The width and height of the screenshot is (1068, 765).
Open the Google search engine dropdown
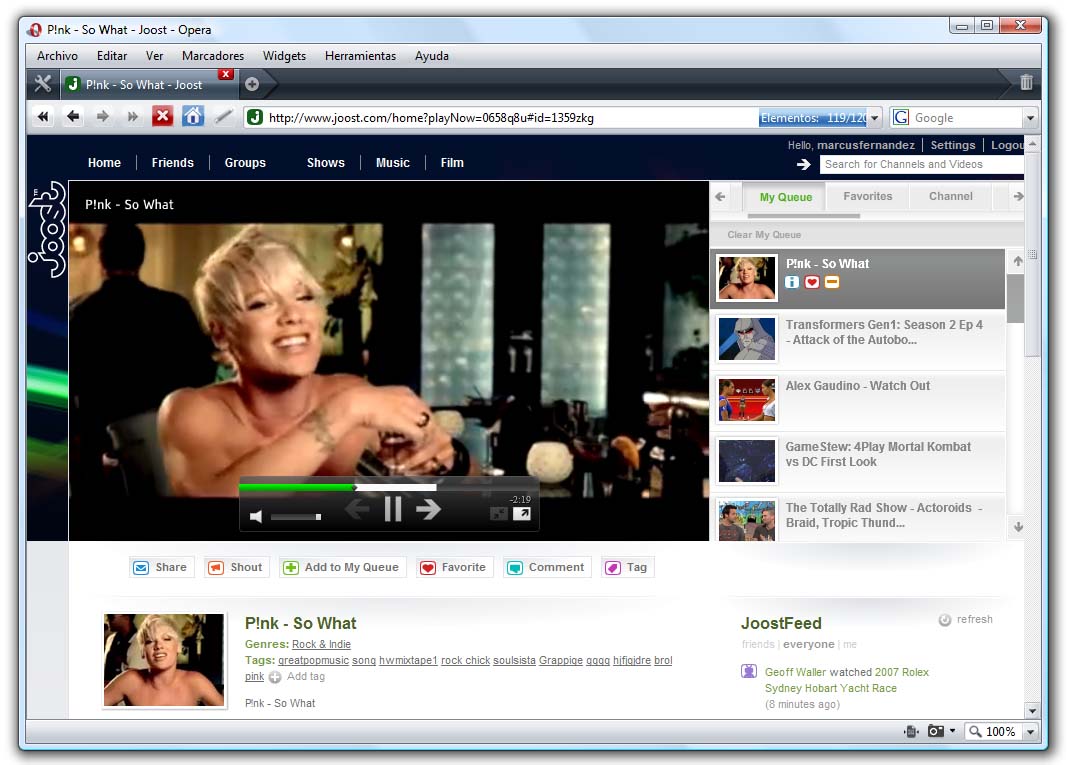[x=1030, y=118]
